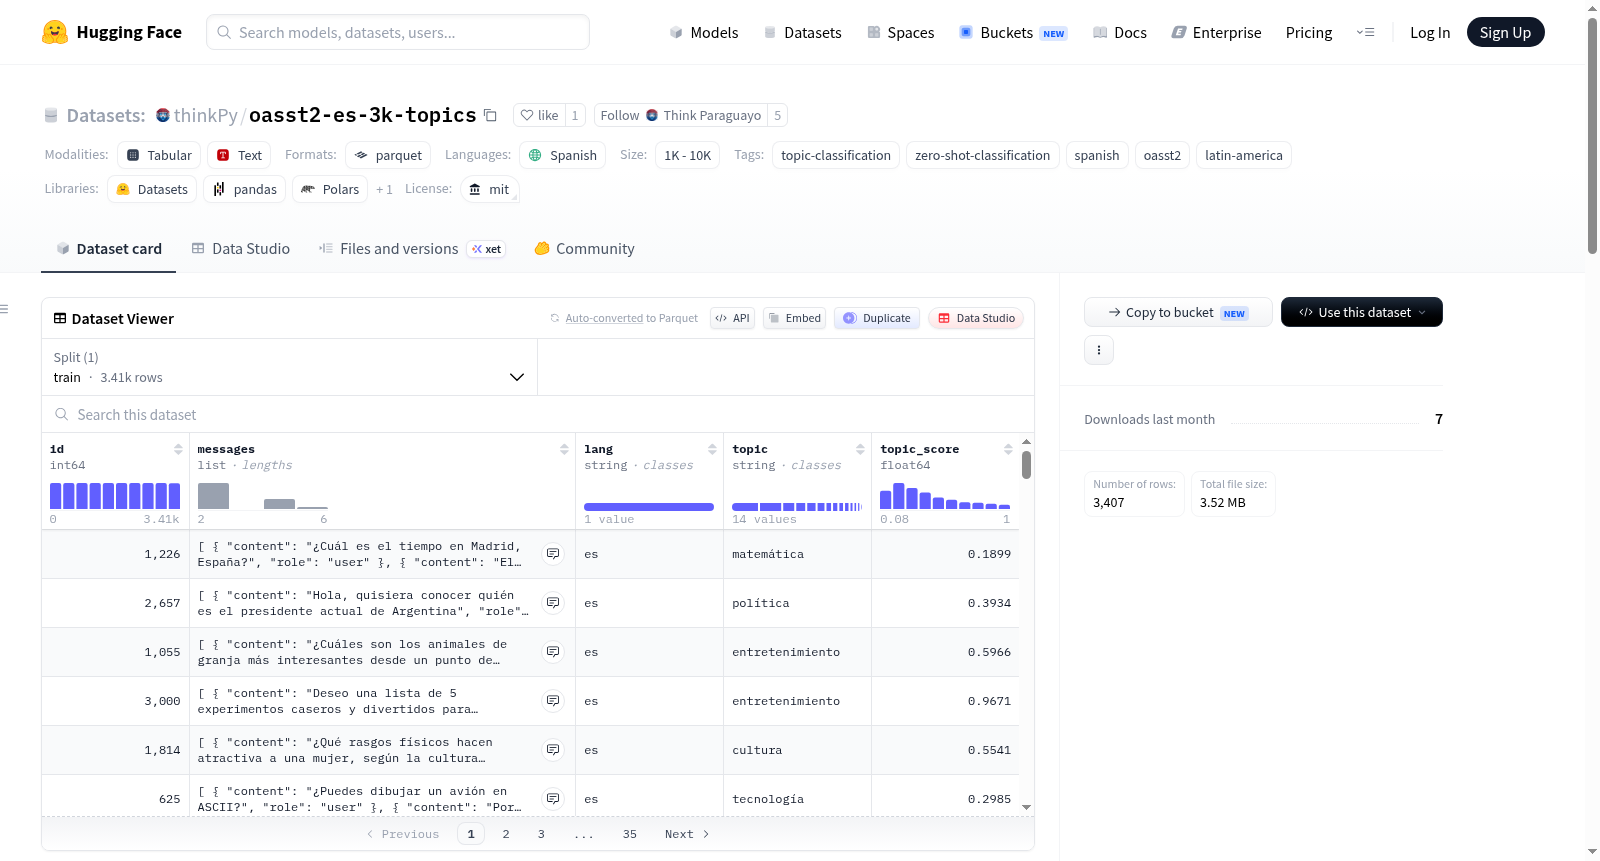Viewport: 1600px width, 861px height.
Task: Click the thinkPy organization avatar
Action: tap(163, 115)
